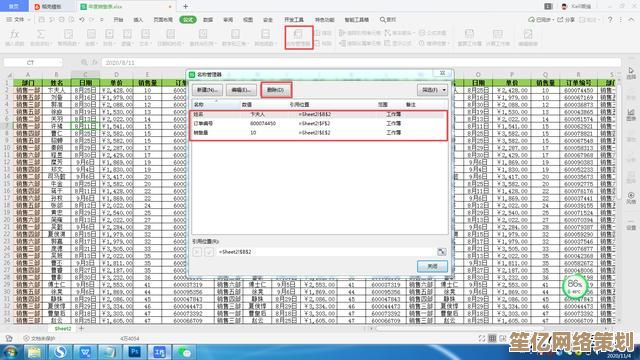
Task: Click the Recalculate Workbook icon
Action: tap(469, 34)
